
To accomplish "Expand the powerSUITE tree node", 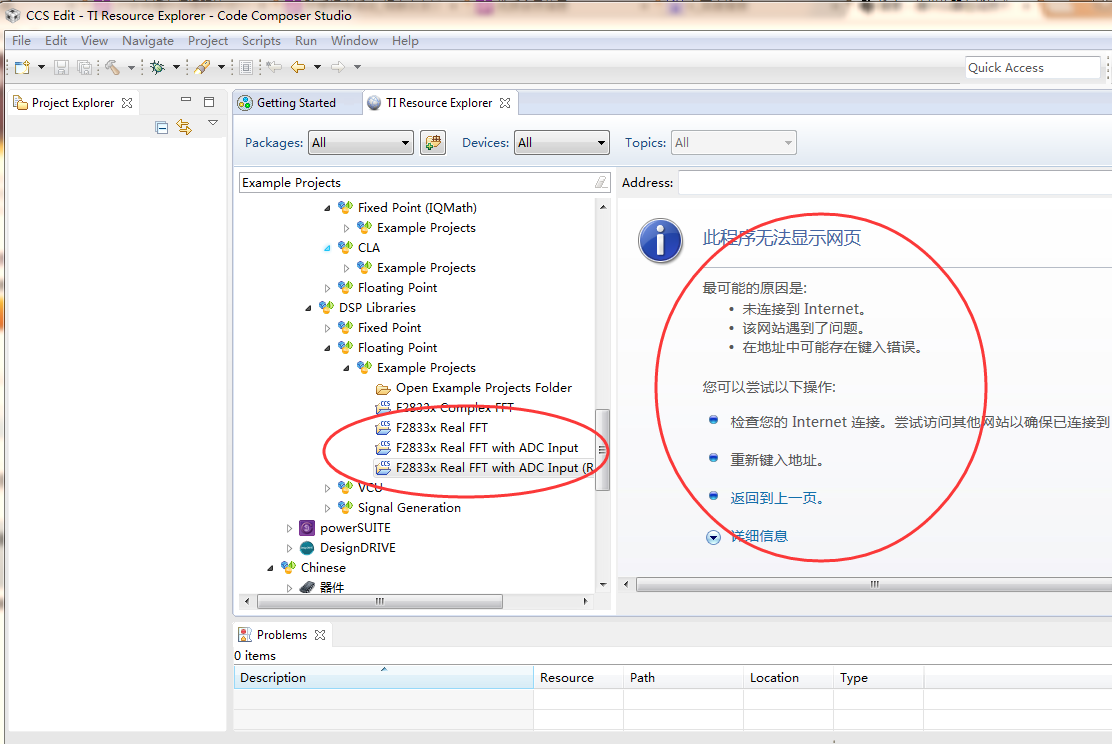I will [x=289, y=528].
